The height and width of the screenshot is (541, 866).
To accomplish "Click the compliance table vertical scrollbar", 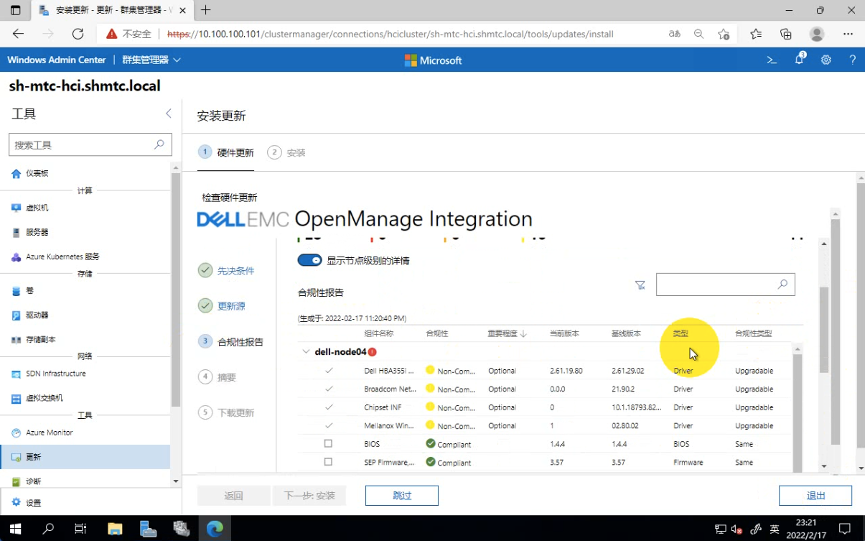I will pos(797,413).
